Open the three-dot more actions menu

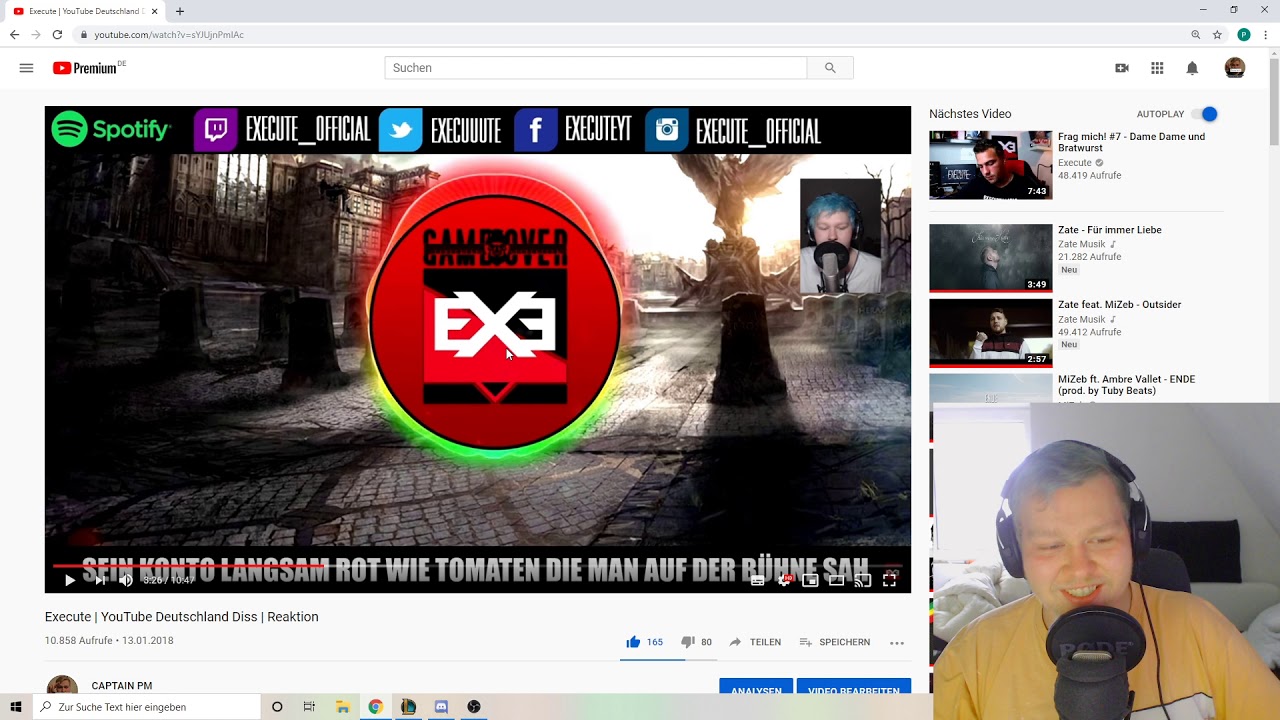897,643
